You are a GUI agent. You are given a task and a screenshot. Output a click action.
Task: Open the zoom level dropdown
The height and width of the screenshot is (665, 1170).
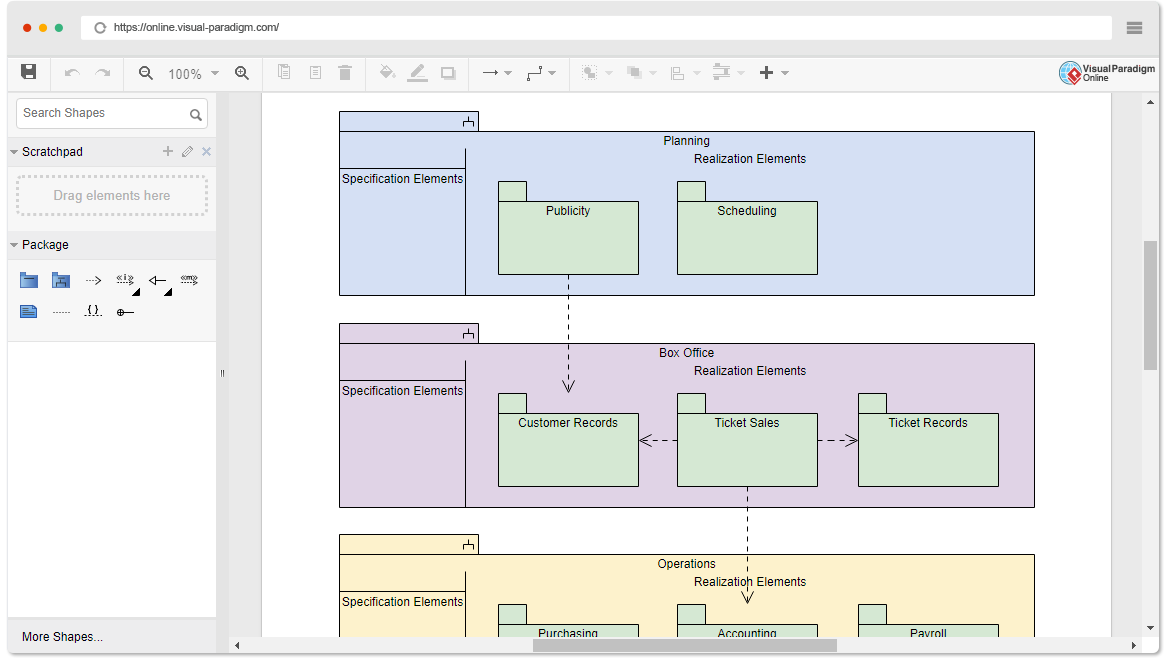pyautogui.click(x=213, y=72)
